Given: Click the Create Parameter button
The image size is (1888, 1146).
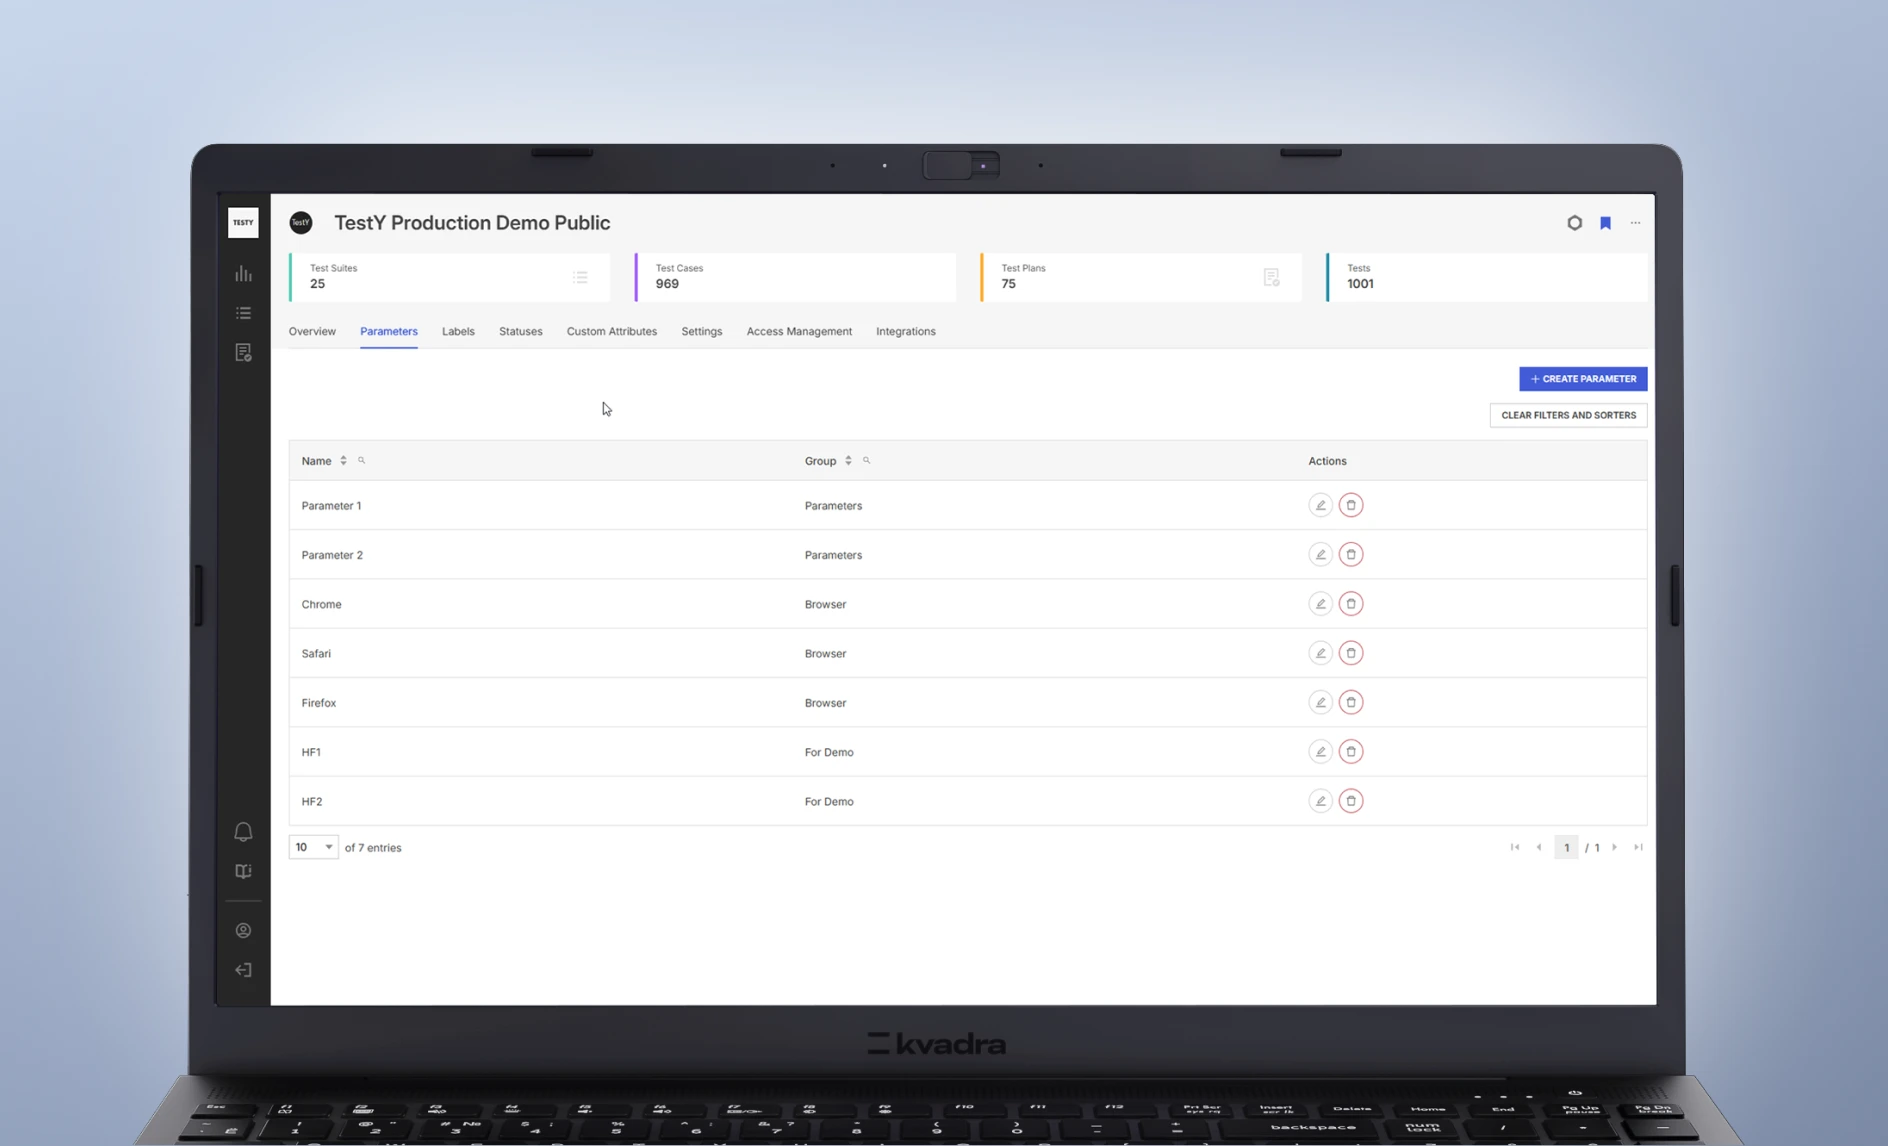Looking at the screenshot, I should pyautogui.click(x=1582, y=379).
